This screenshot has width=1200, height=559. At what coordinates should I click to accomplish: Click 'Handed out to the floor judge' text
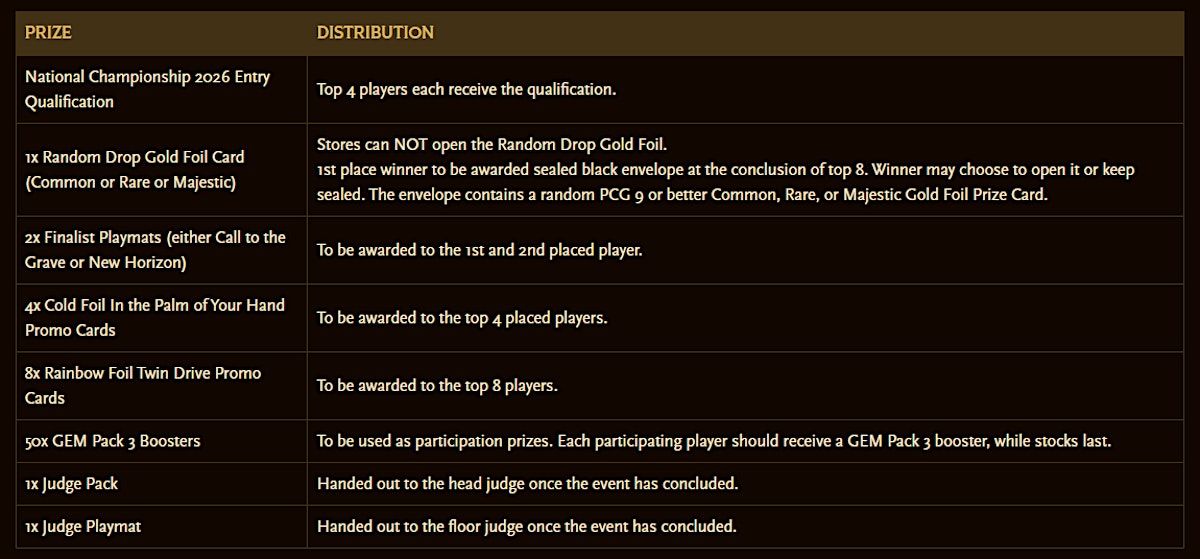(x=526, y=526)
